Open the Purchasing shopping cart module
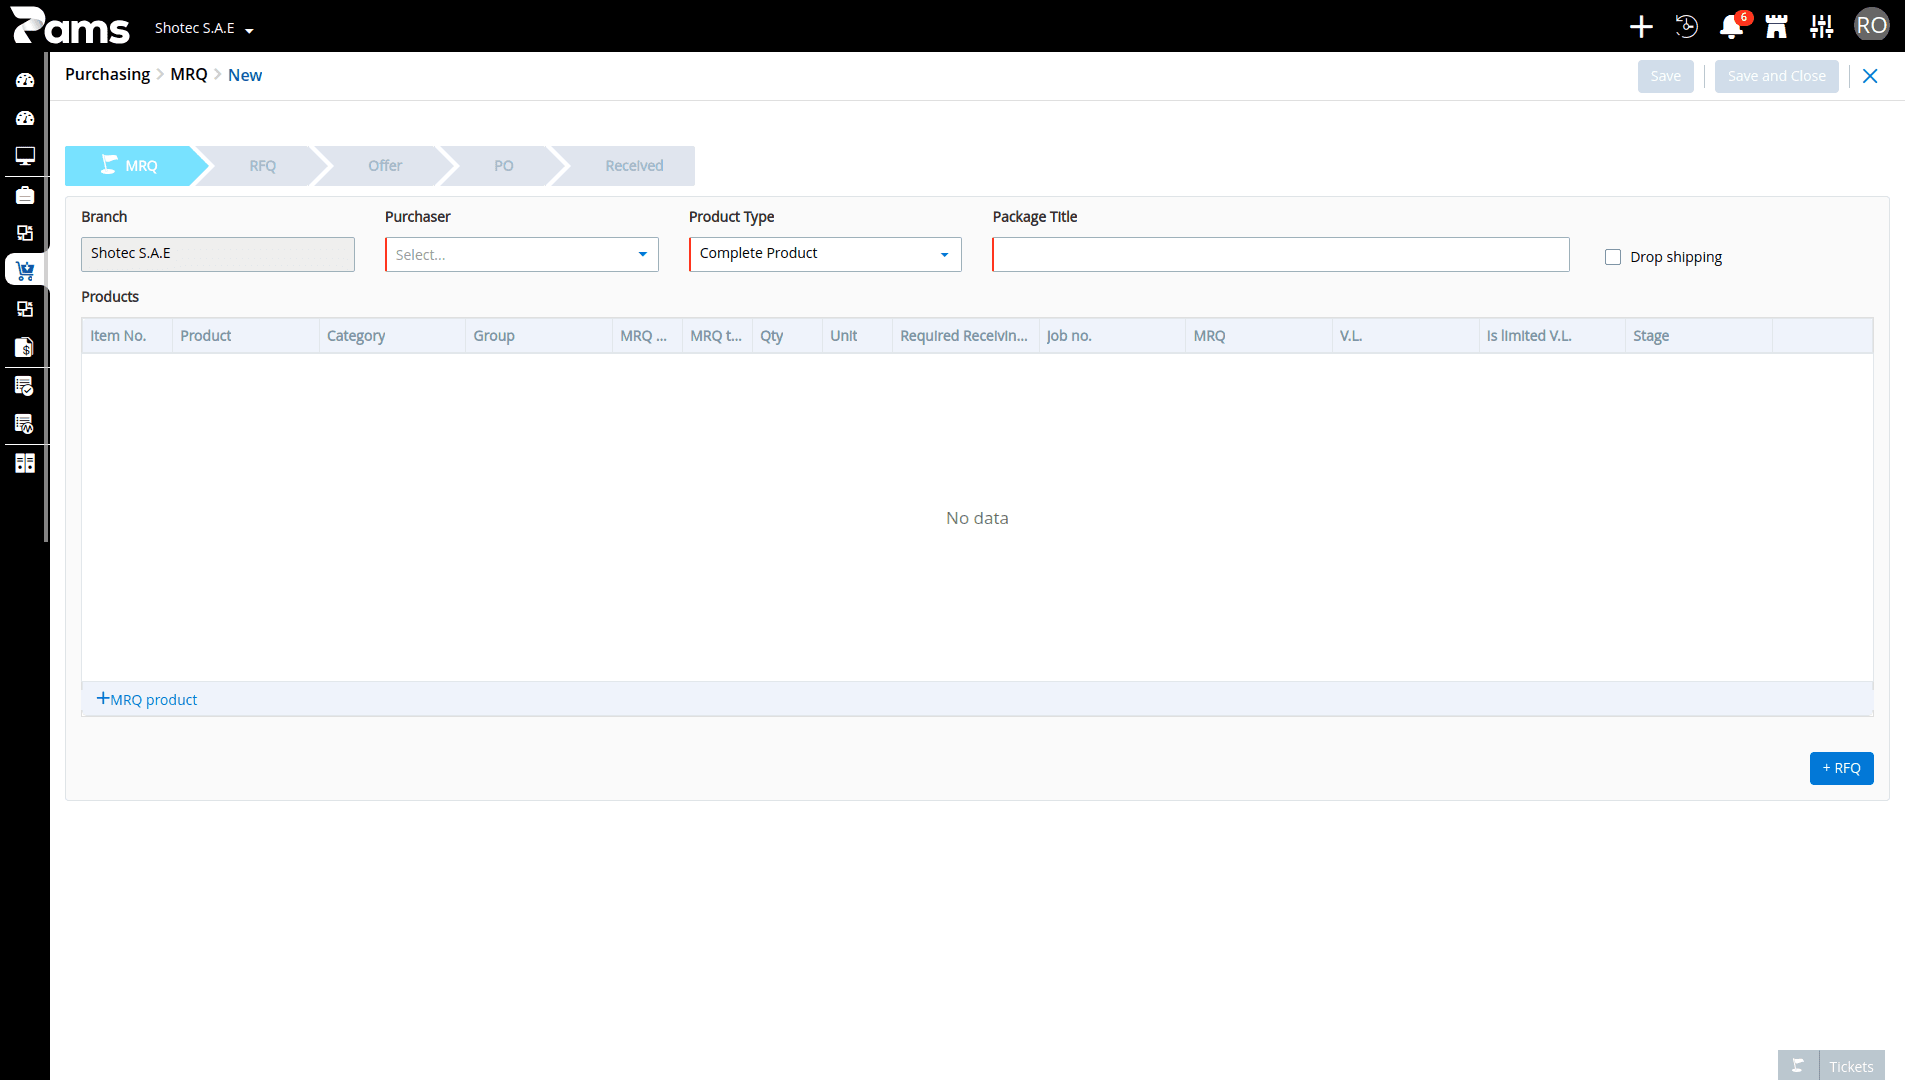The image size is (1905, 1080). [x=25, y=270]
